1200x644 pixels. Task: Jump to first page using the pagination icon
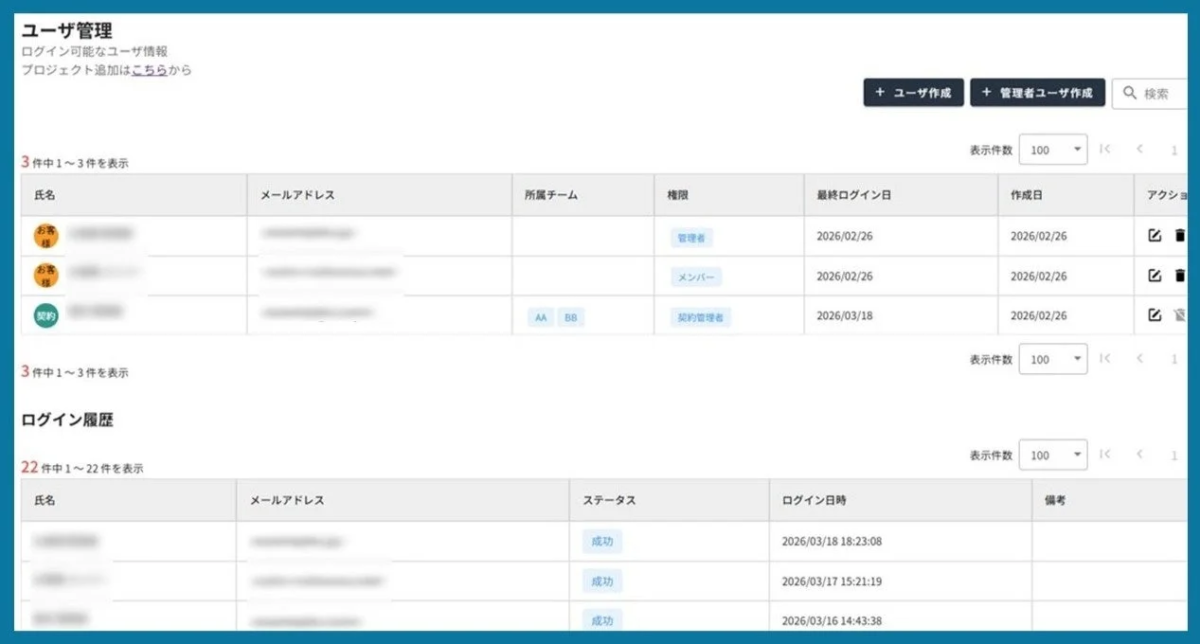pyautogui.click(x=1104, y=148)
